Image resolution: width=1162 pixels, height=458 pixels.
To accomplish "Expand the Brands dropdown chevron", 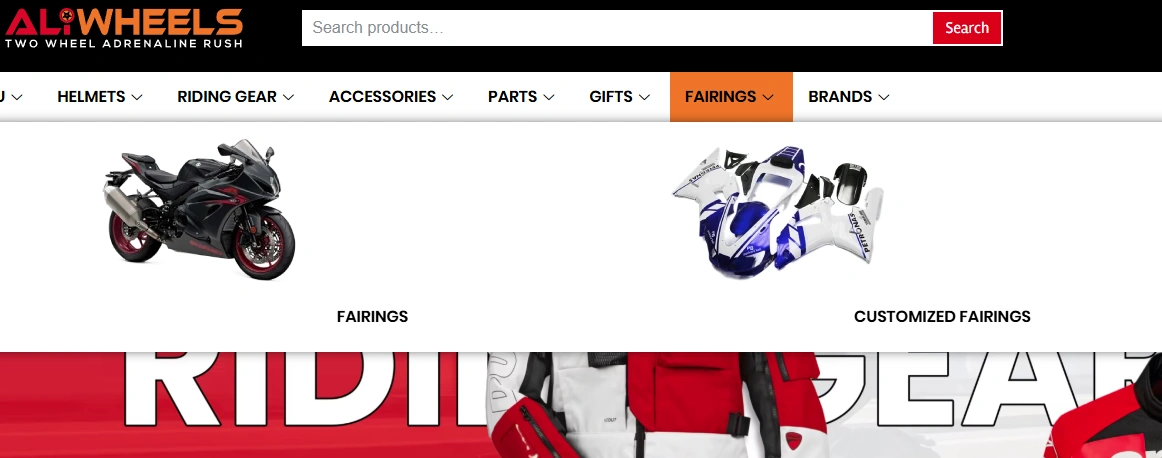I will click(x=883, y=97).
